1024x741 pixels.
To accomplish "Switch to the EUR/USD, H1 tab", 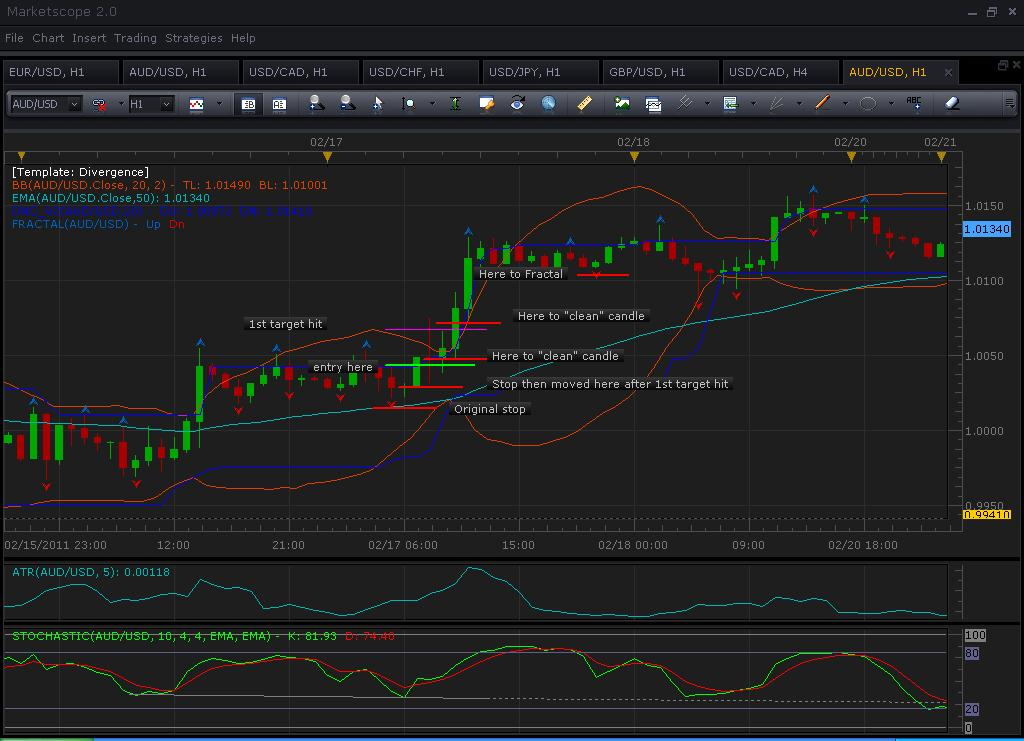I will tap(61, 72).
